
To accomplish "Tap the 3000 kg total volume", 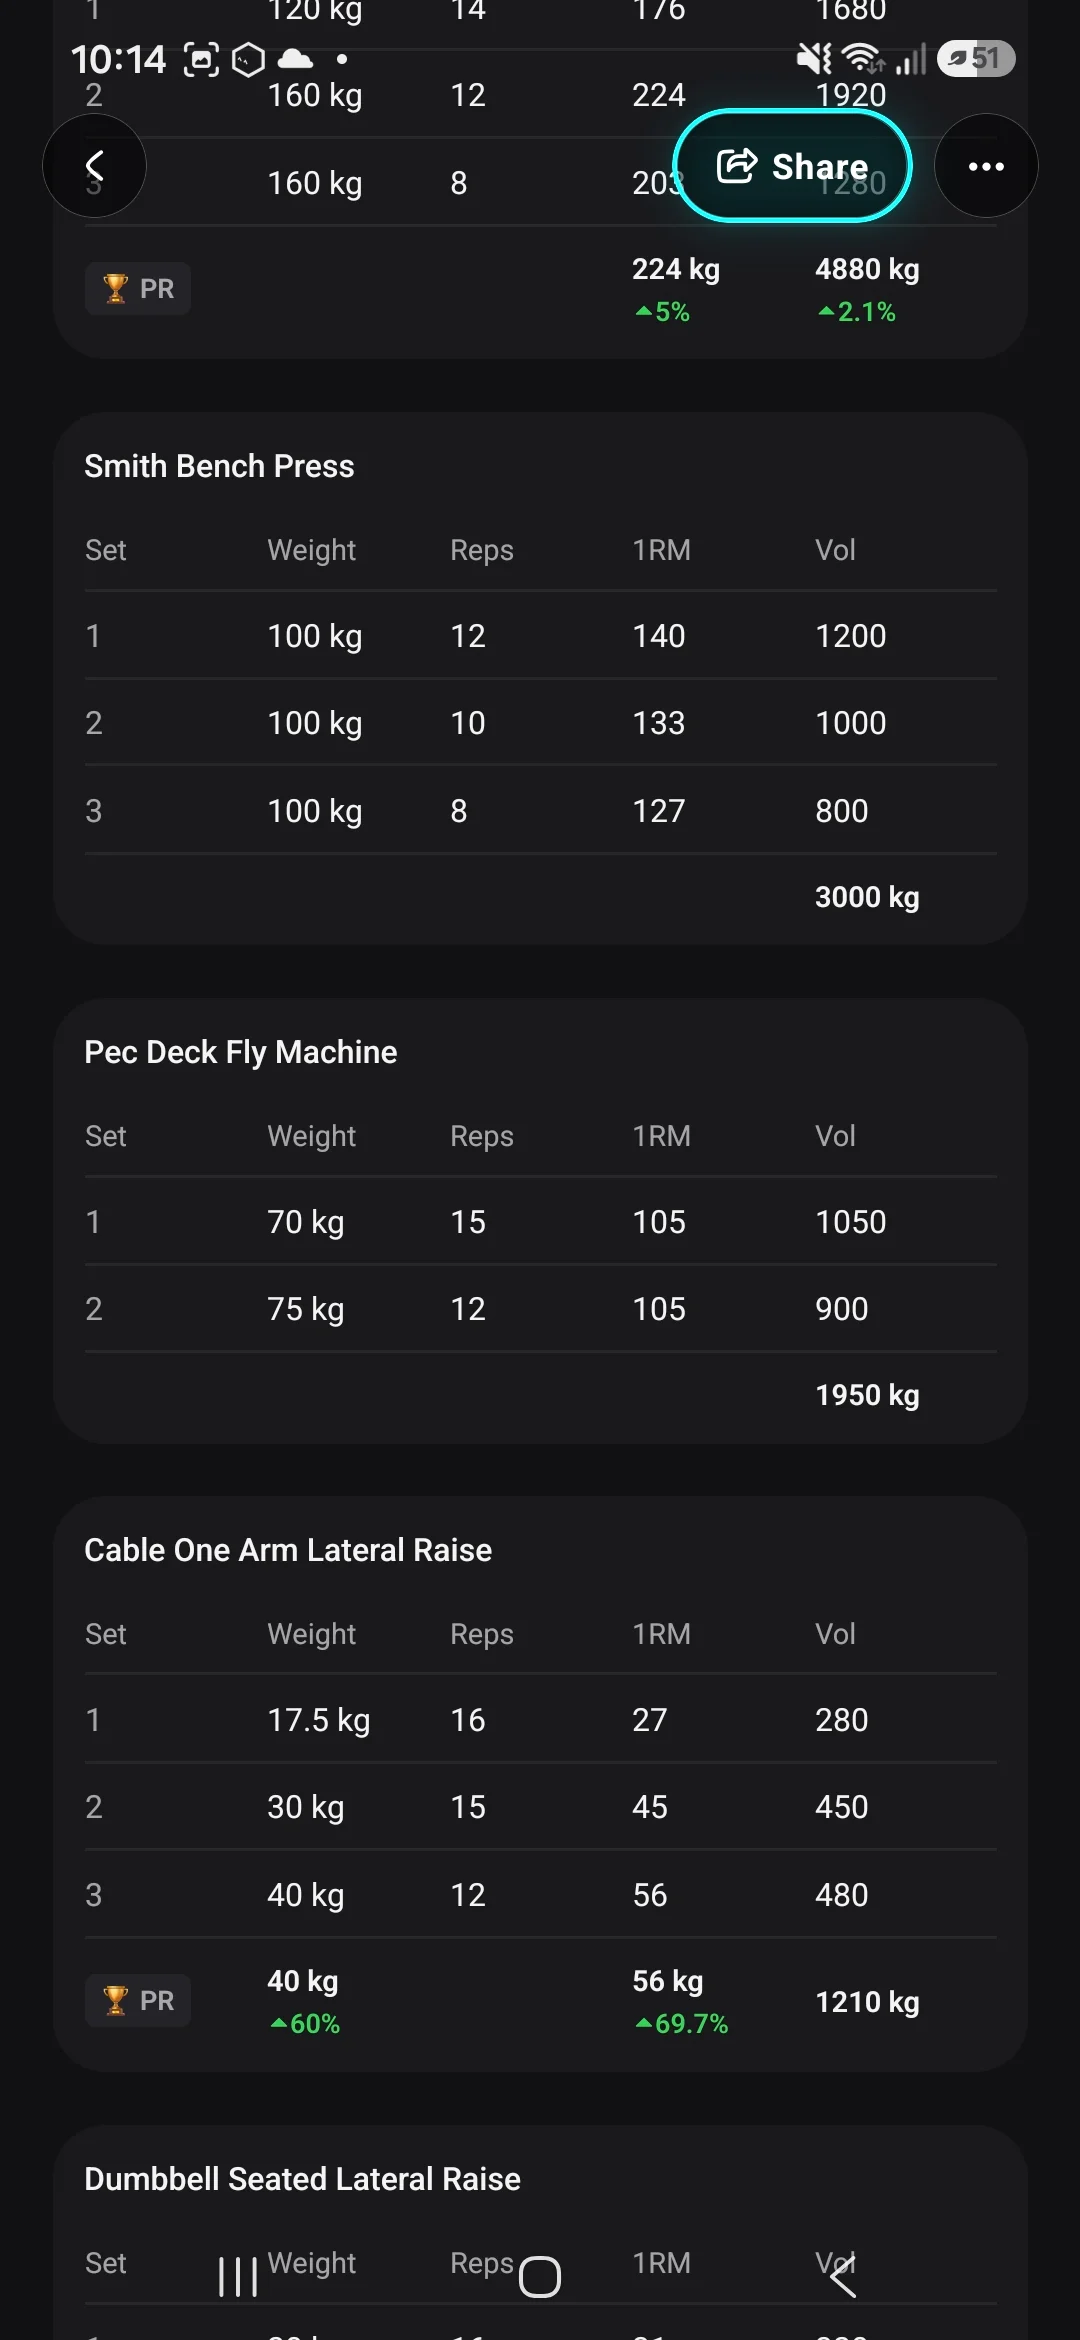I will pos(867,897).
